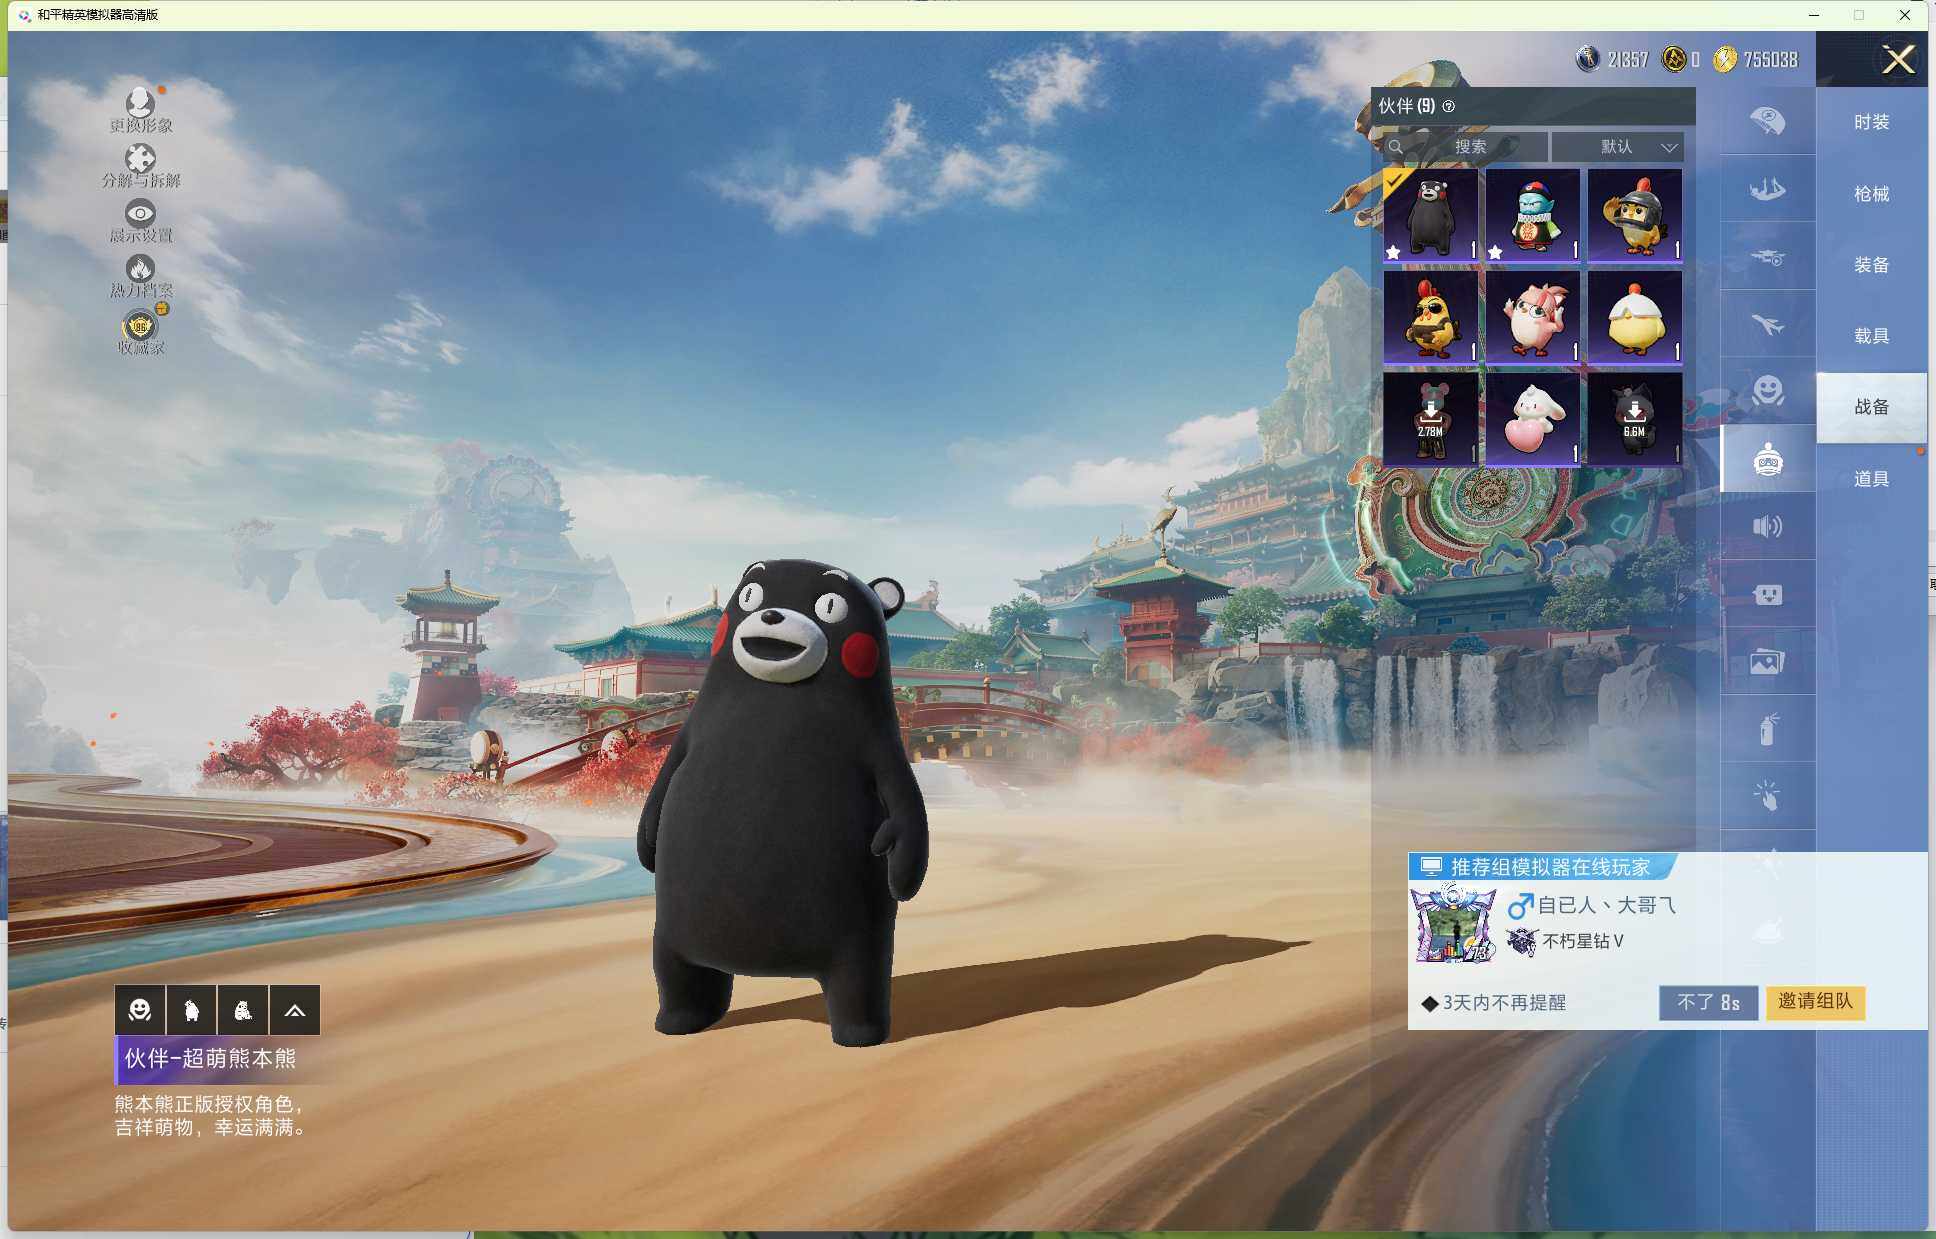The width and height of the screenshot is (1936, 1239).
Task: Select the pictures gallery category icon
Action: click(1767, 661)
